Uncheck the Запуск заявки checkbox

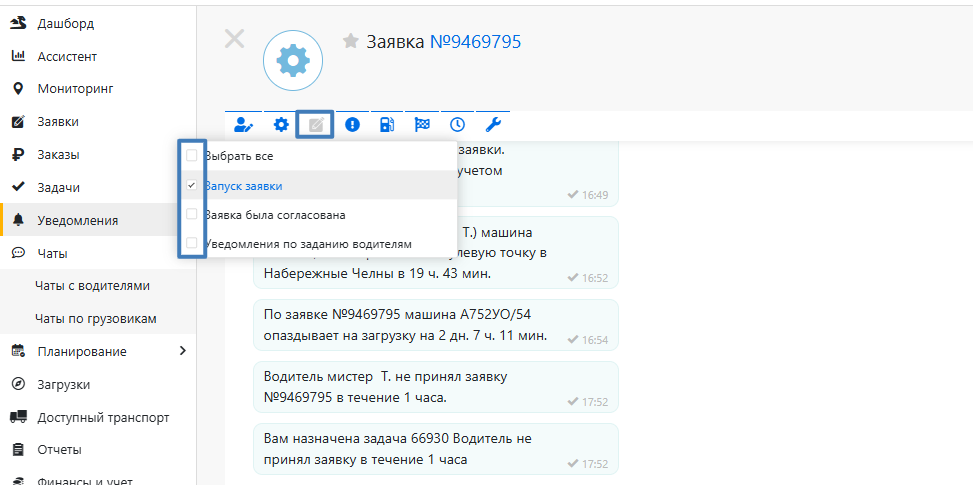point(192,185)
